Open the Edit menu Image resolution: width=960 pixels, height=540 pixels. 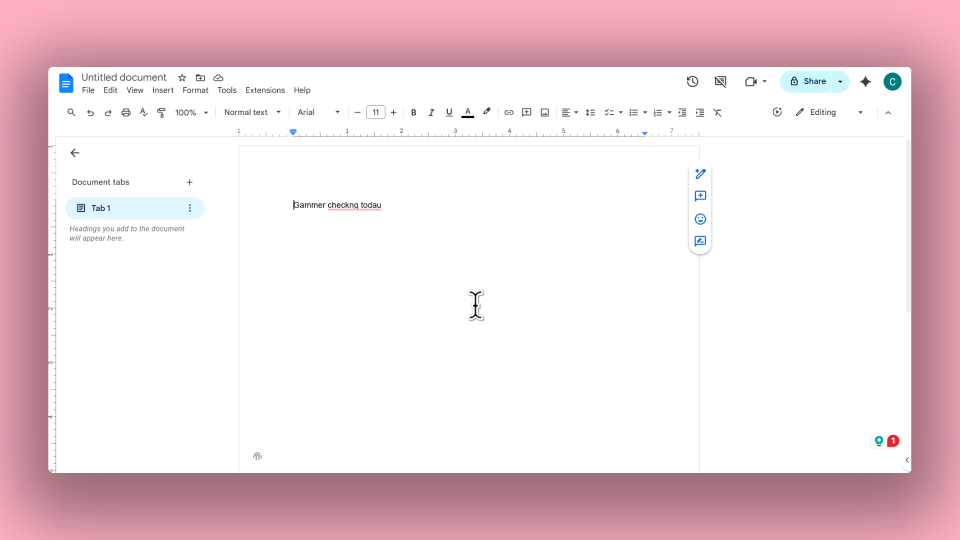110,90
